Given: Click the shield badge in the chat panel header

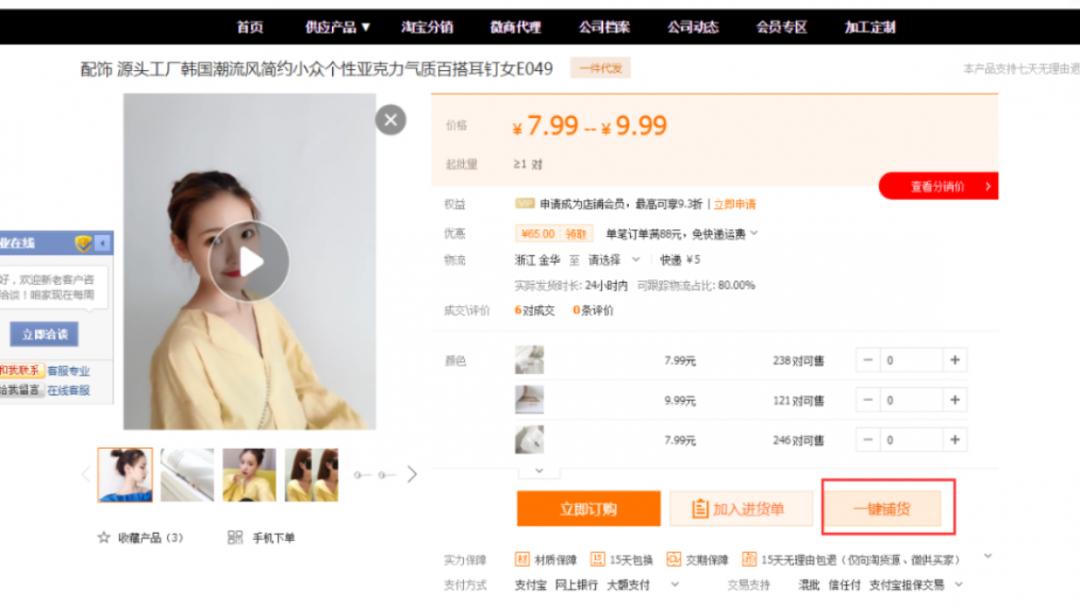Looking at the screenshot, I should 85,244.
